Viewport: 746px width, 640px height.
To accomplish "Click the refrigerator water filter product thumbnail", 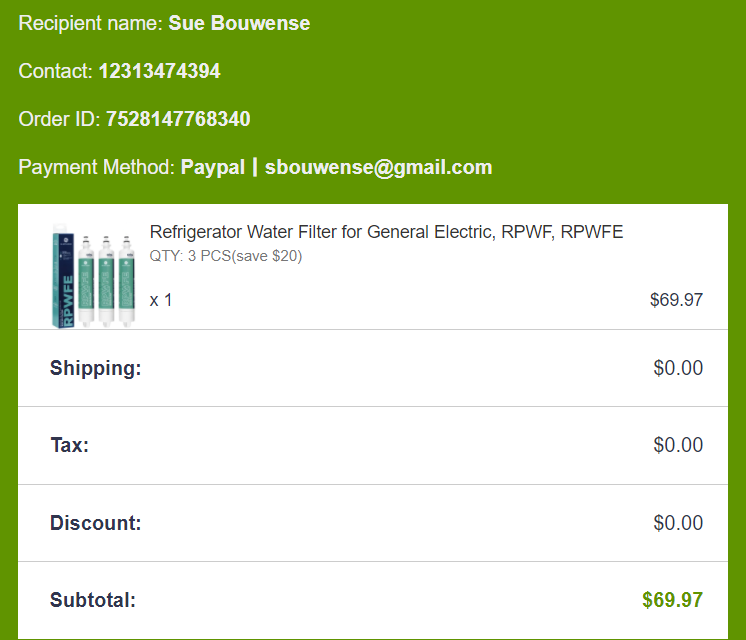I will (x=88, y=276).
